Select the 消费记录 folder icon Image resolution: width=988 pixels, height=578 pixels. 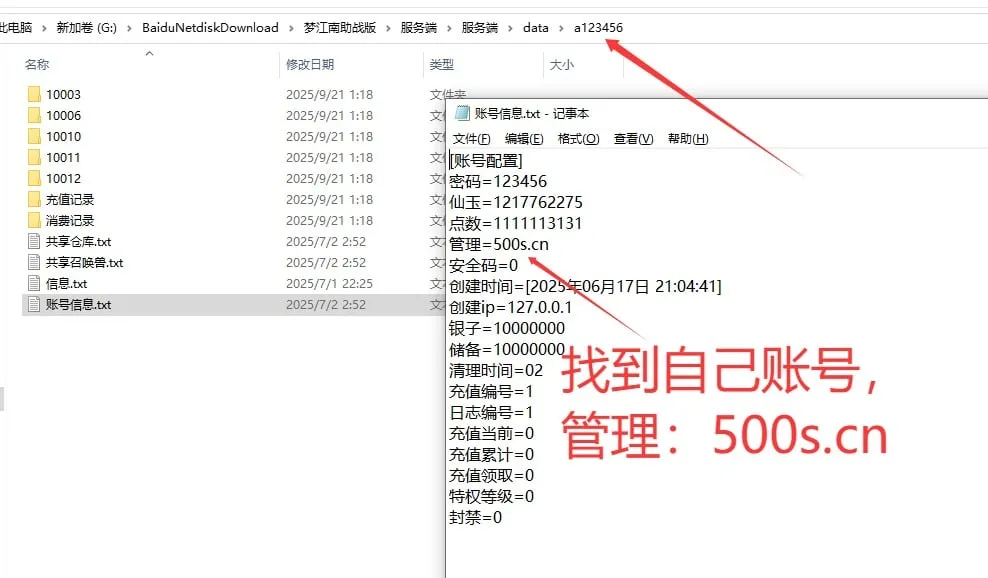(x=34, y=221)
